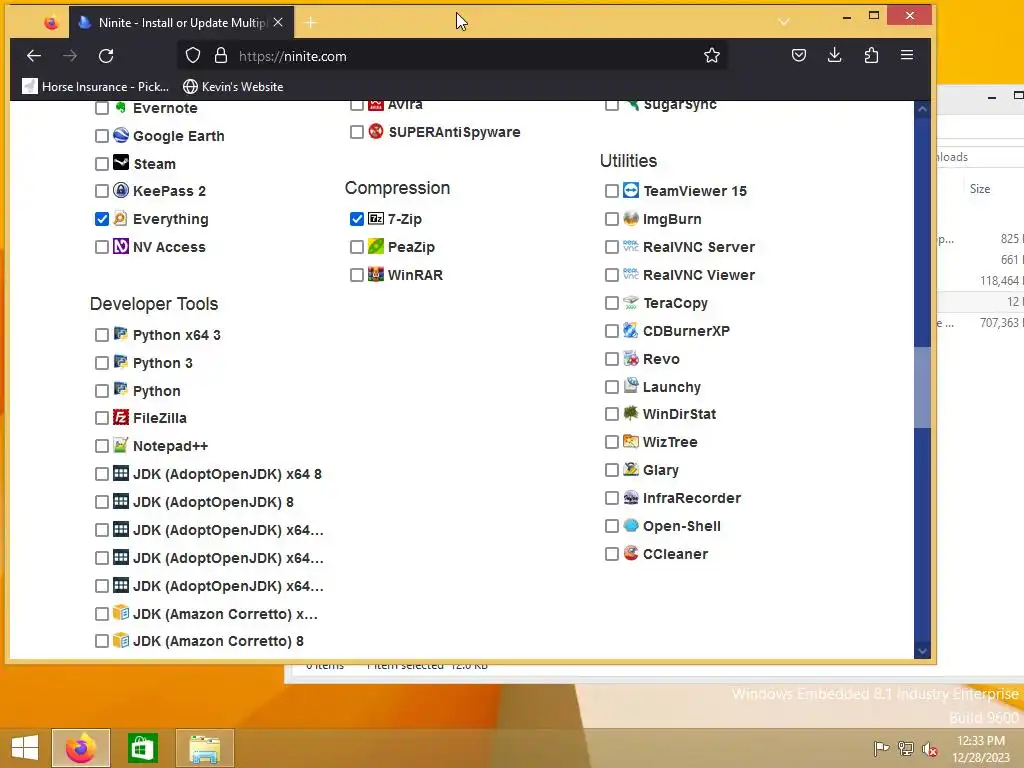This screenshot has width=1024, height=768.
Task: Open the Windows Start button
Action: pos(25,748)
